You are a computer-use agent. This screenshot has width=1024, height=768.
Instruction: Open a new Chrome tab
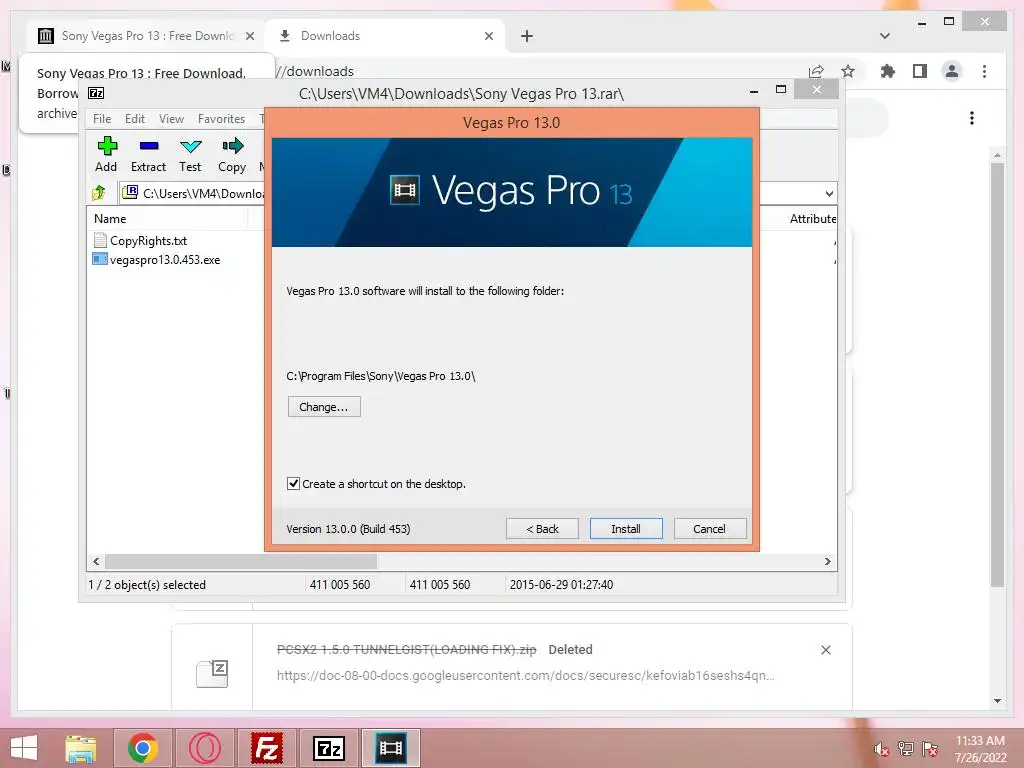tap(527, 36)
